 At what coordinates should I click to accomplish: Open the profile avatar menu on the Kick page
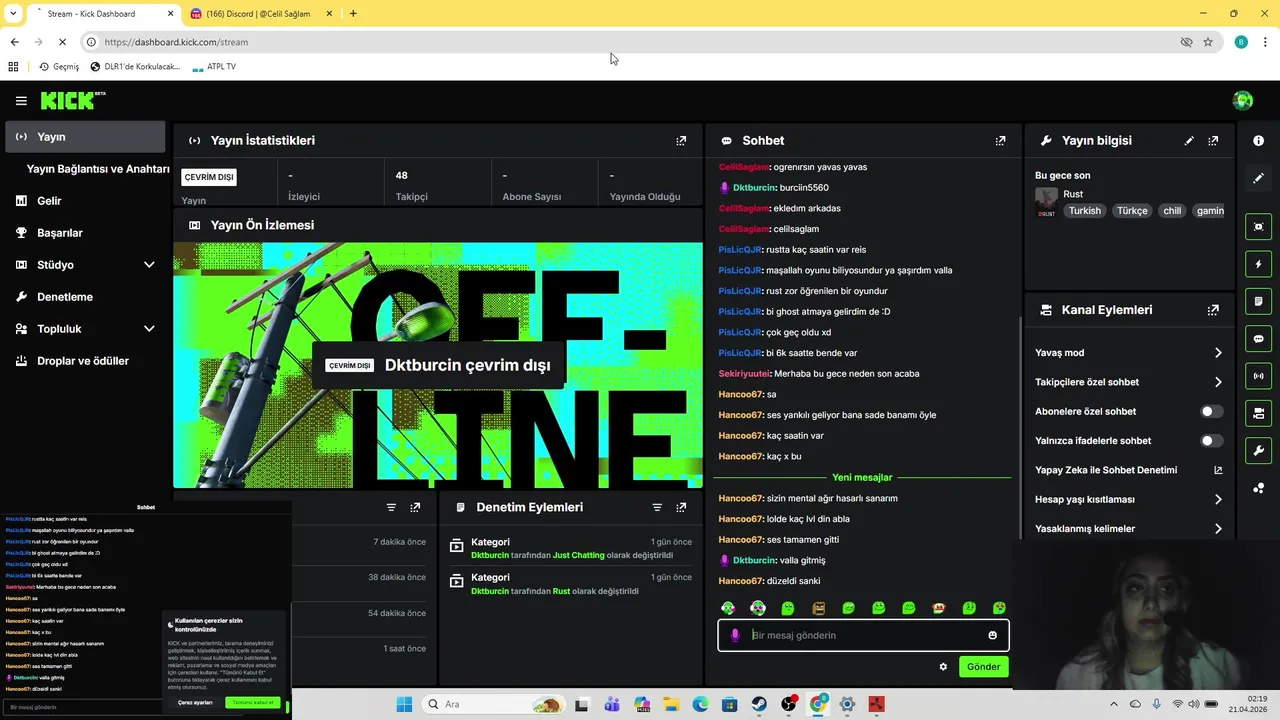(x=1243, y=100)
